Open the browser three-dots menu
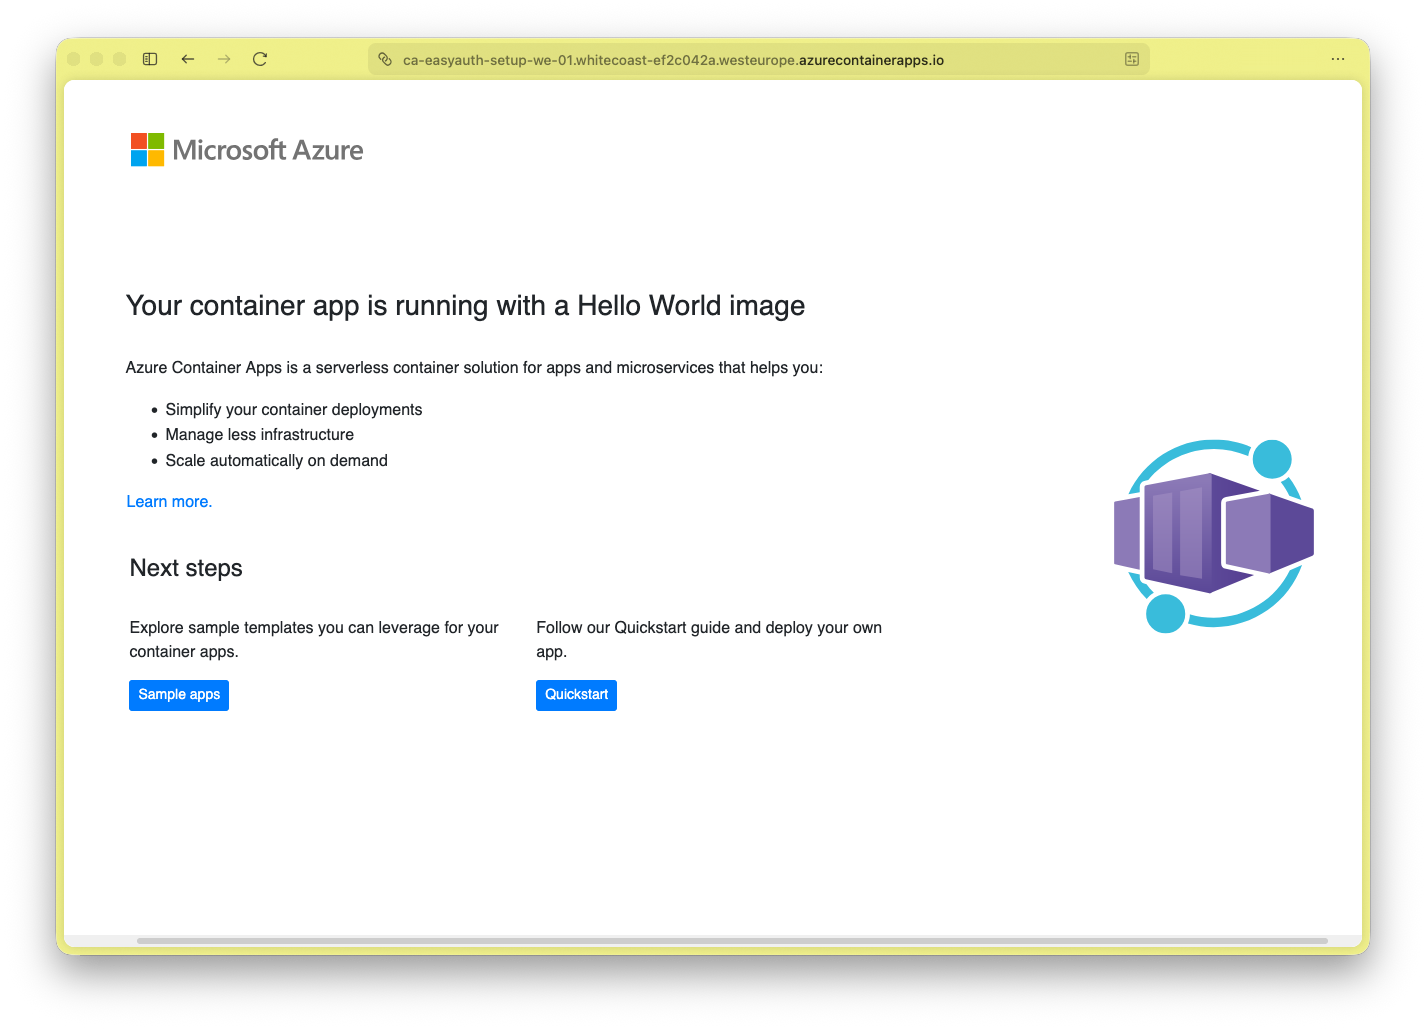 pos(1338,59)
